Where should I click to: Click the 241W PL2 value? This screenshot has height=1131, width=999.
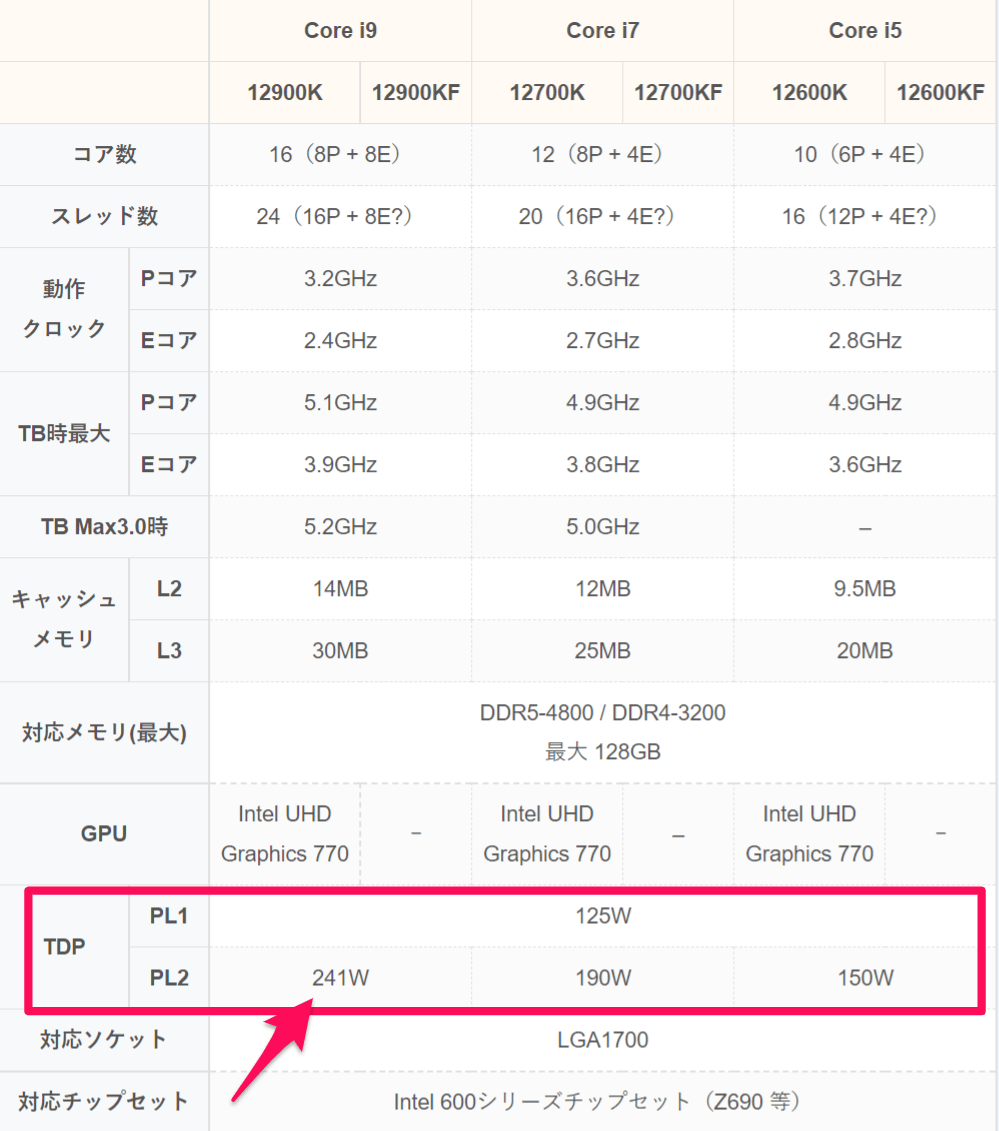(340, 978)
